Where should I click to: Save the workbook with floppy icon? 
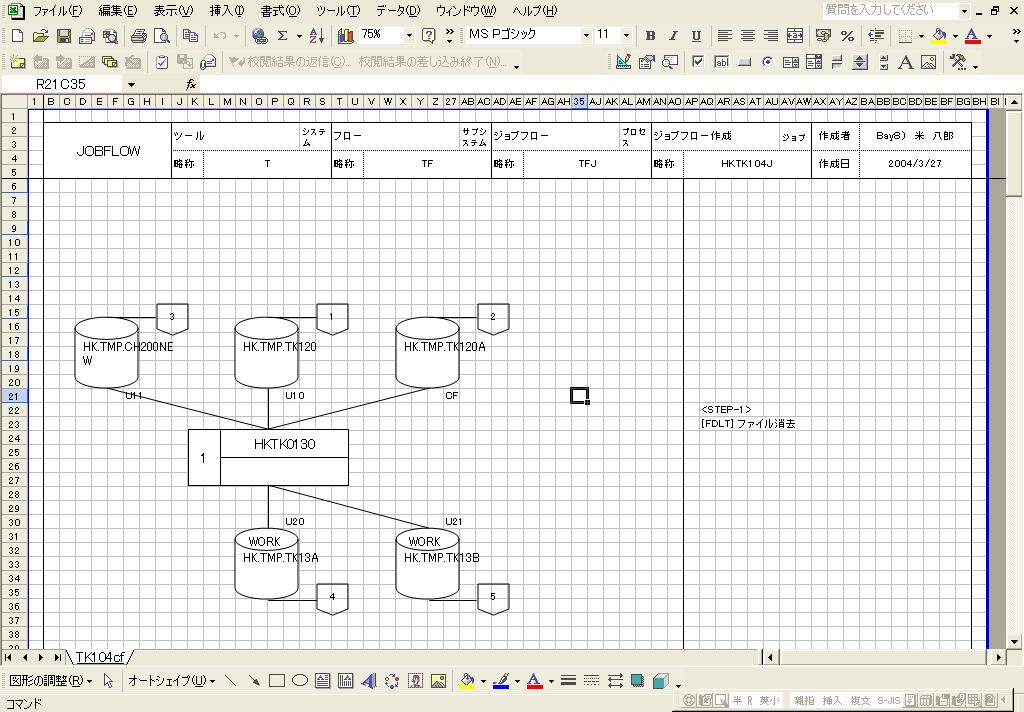click(x=63, y=35)
